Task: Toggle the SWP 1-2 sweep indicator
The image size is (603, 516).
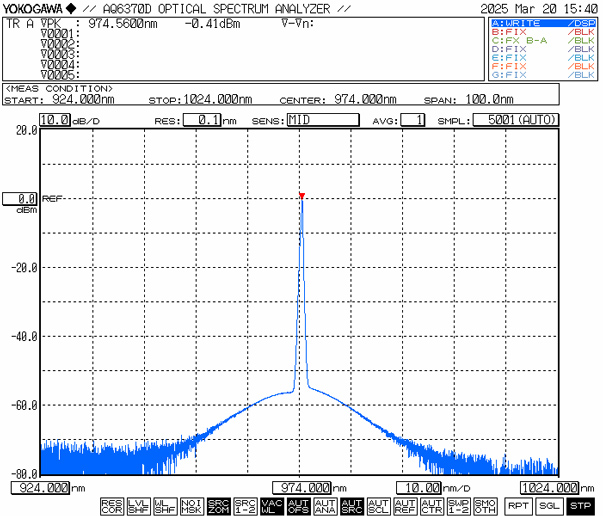Action: tap(459, 506)
